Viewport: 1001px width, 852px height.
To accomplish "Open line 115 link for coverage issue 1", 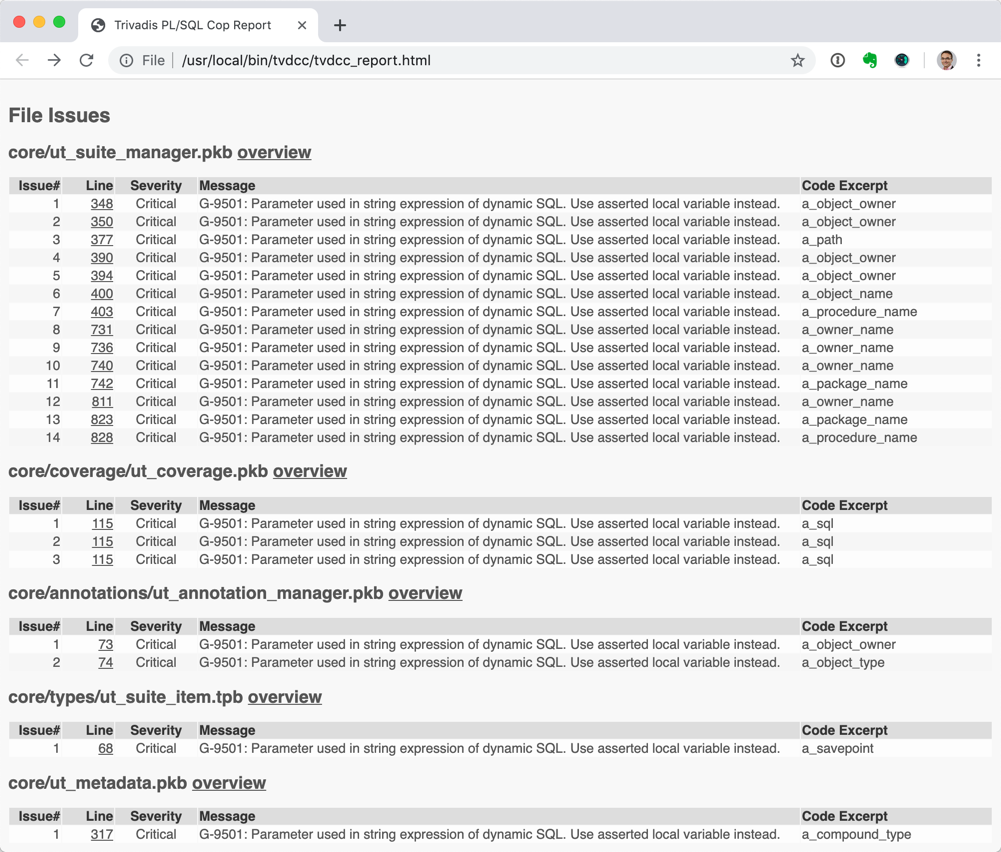I will [102, 523].
